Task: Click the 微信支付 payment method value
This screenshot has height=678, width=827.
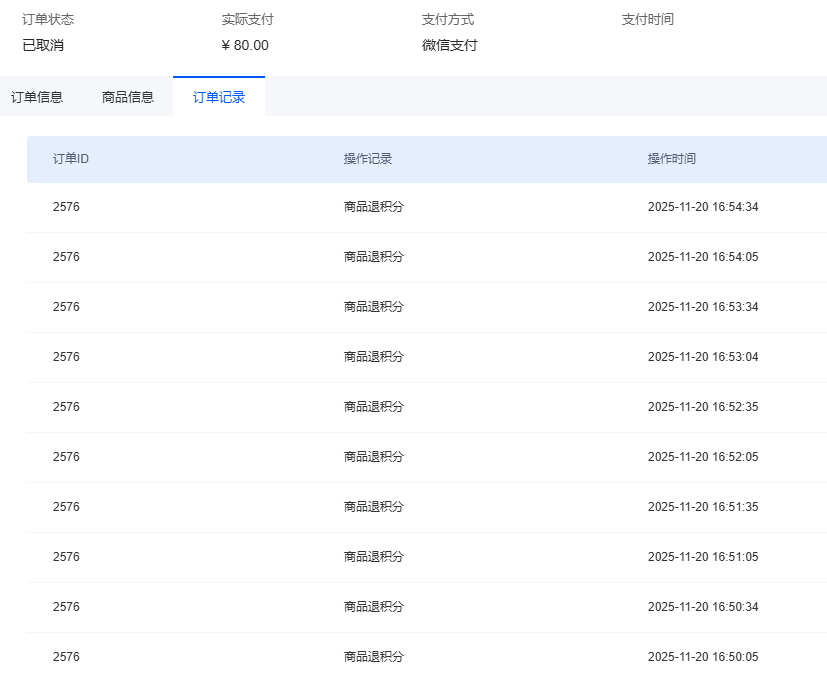Action: [449, 45]
